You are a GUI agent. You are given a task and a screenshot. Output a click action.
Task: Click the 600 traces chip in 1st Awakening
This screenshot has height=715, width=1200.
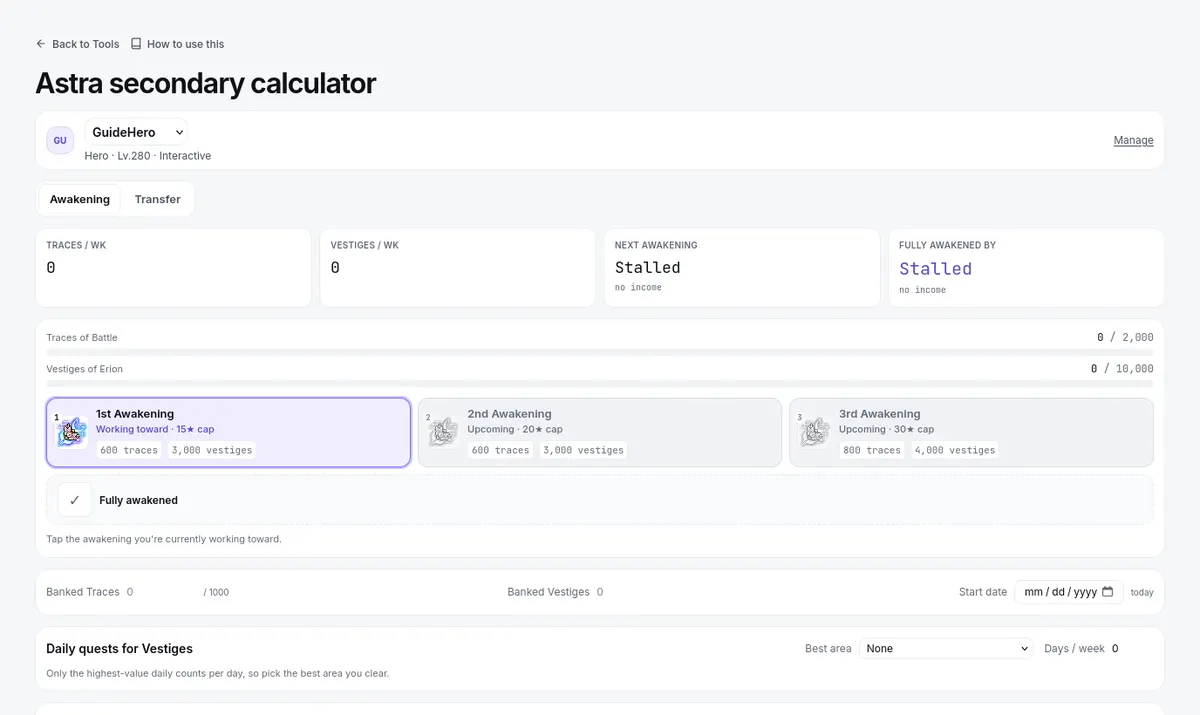pos(129,450)
